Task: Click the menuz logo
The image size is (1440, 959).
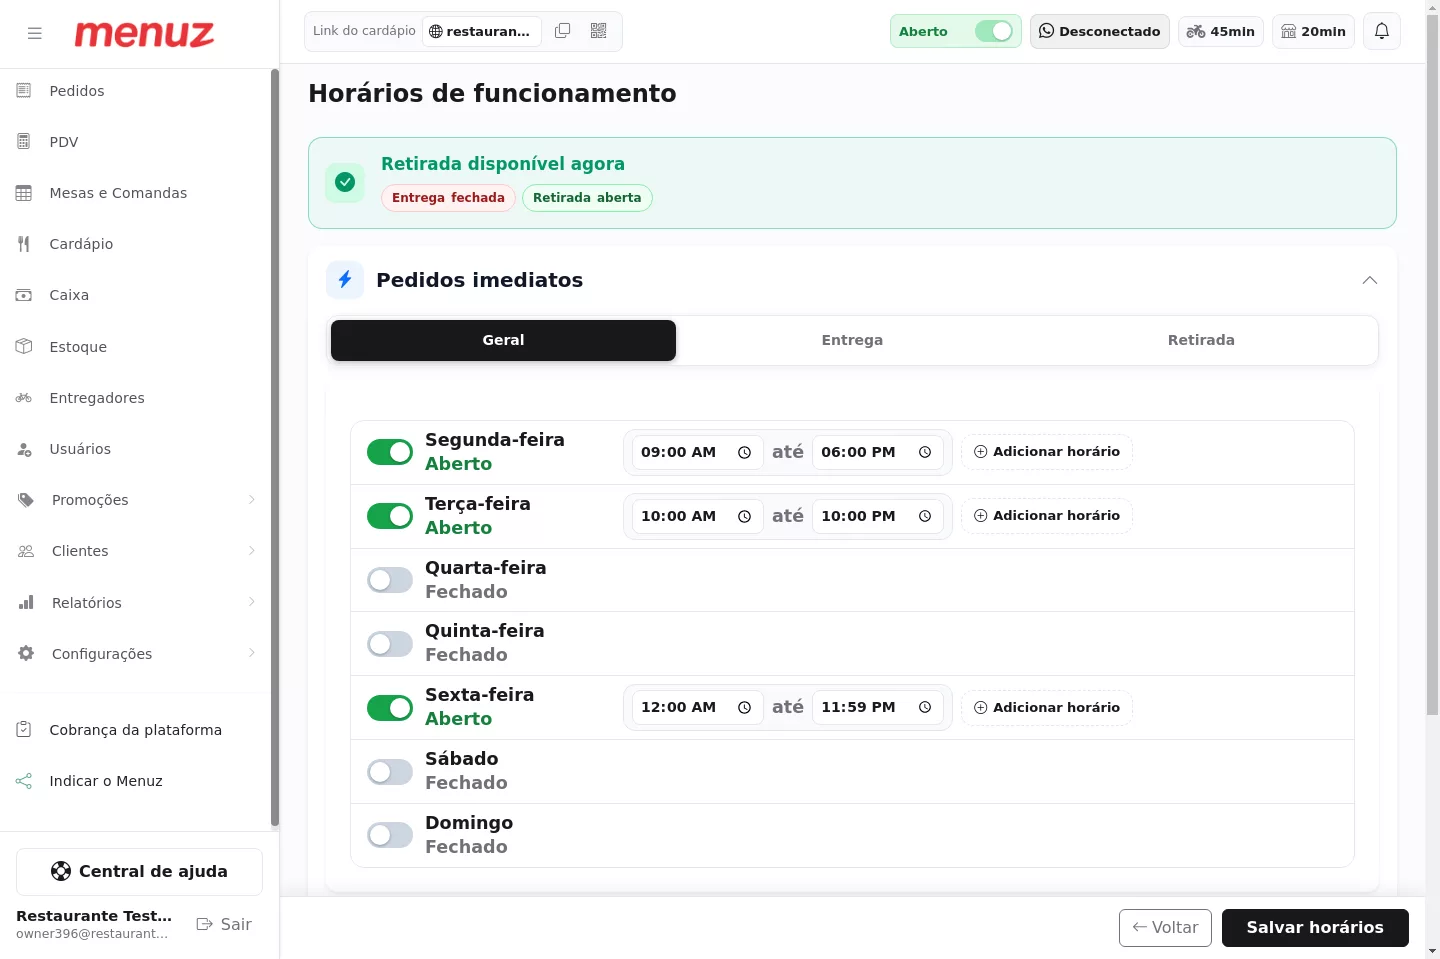Action: tap(144, 34)
